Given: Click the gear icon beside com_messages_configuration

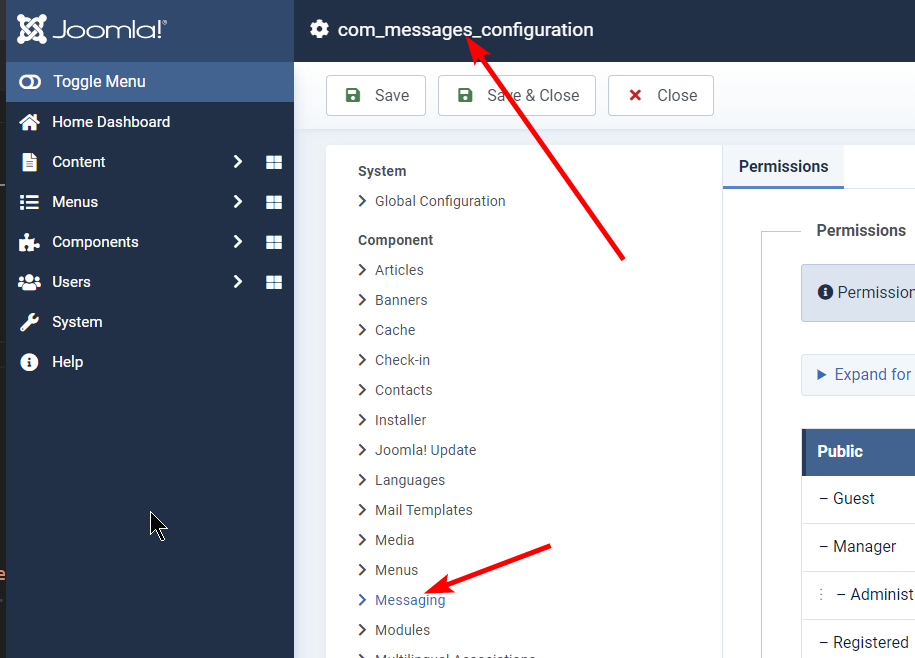Looking at the screenshot, I should (x=319, y=29).
